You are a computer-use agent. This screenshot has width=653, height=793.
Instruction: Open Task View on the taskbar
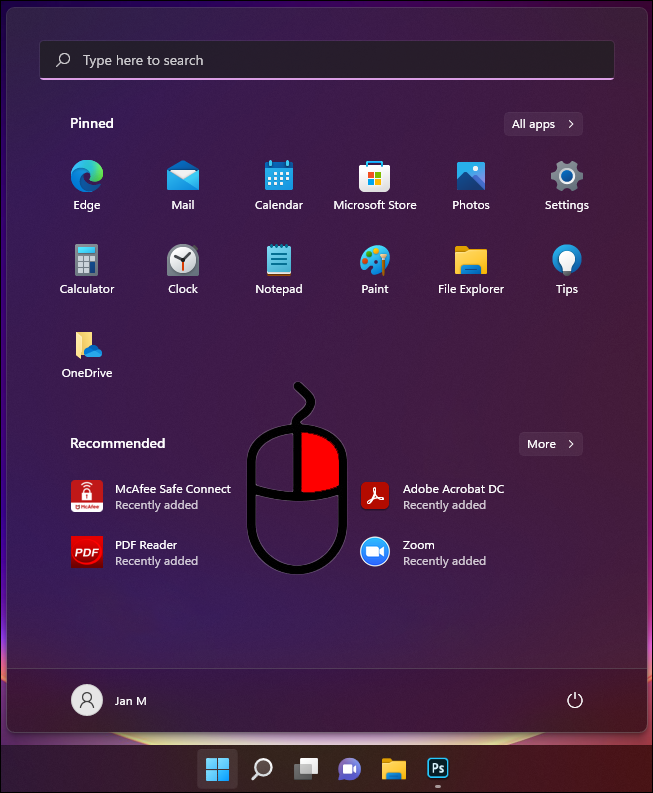[x=306, y=769]
